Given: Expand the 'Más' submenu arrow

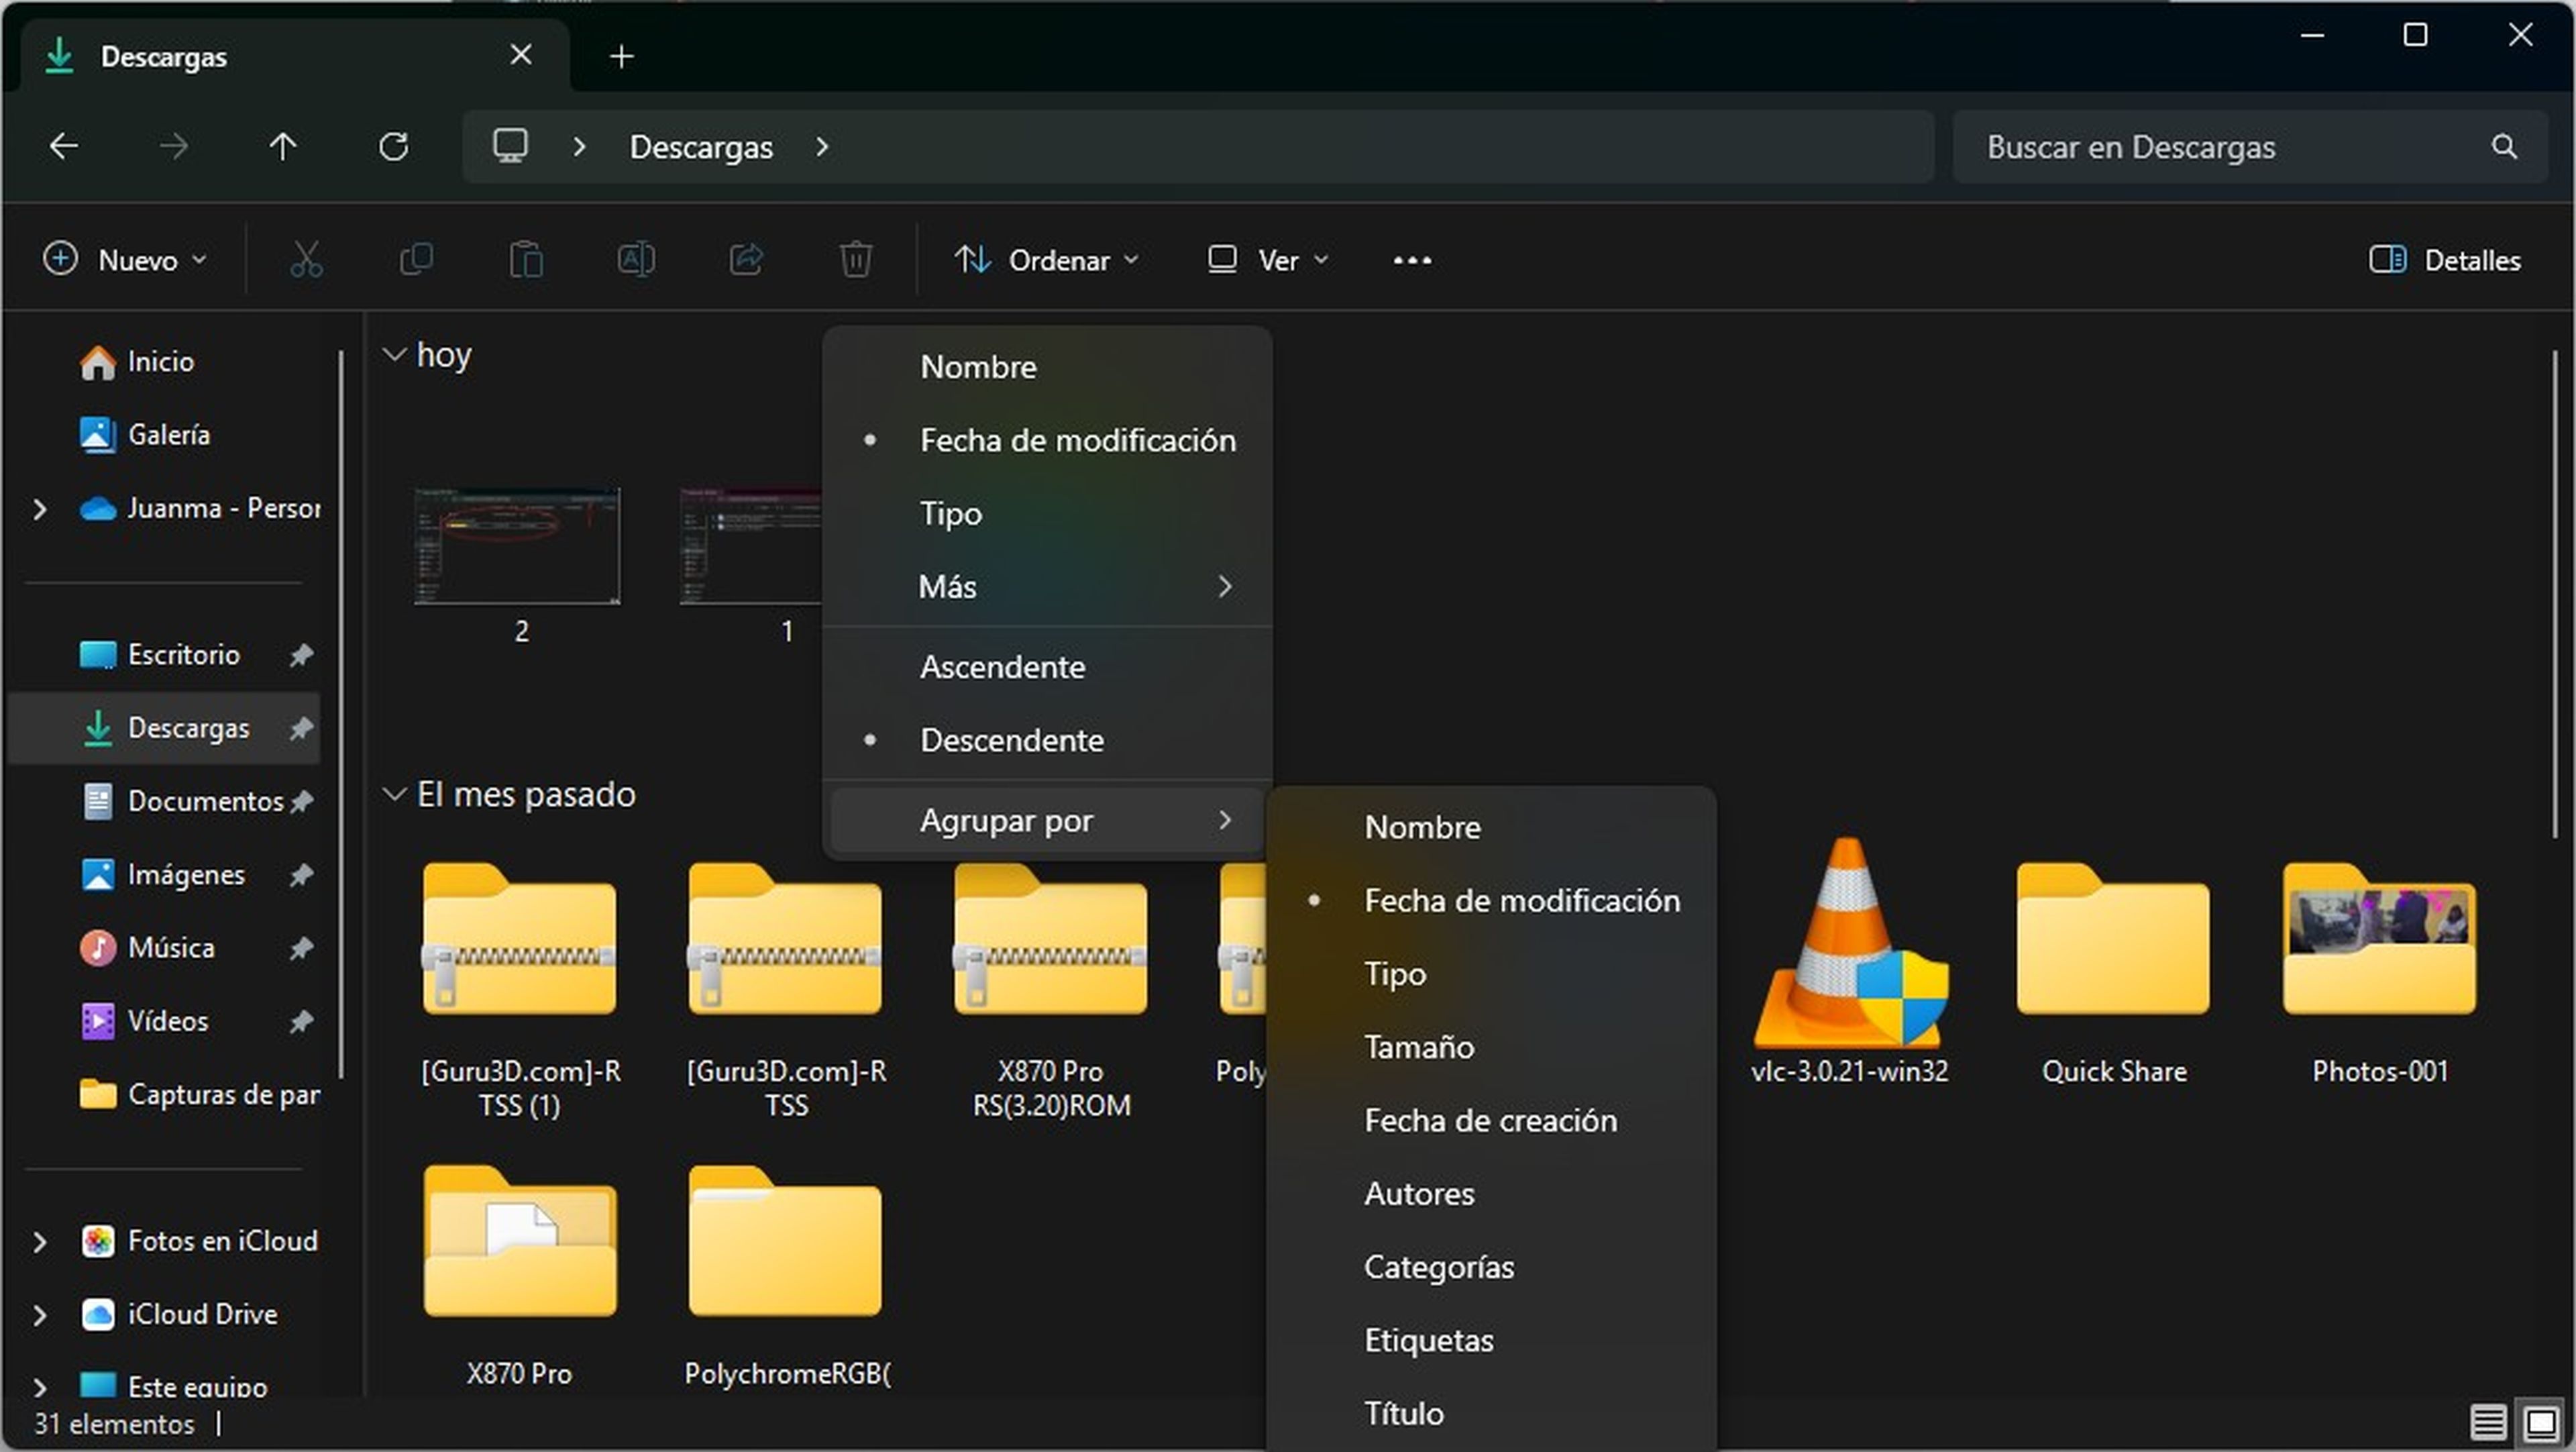Looking at the screenshot, I should [x=1225, y=587].
